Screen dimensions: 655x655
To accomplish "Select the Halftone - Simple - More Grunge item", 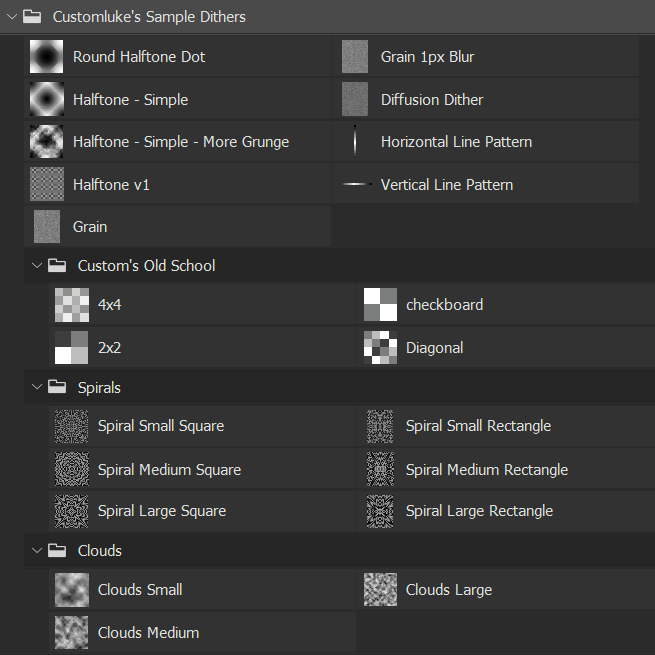I will (x=181, y=142).
